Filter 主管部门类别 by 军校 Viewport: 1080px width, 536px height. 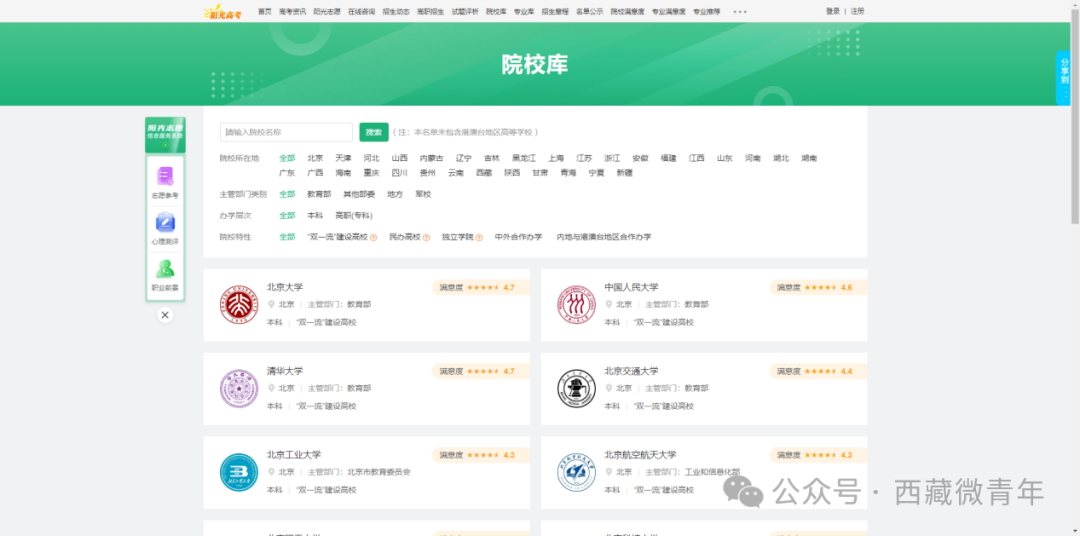click(x=423, y=194)
